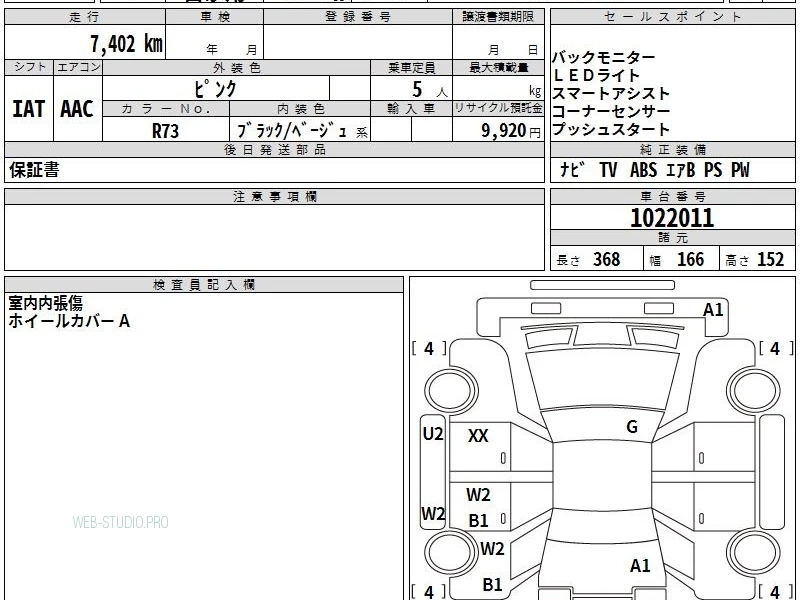800x600 pixels.
Task: Select the recycle deposit 9,920円
Action: click(511, 131)
